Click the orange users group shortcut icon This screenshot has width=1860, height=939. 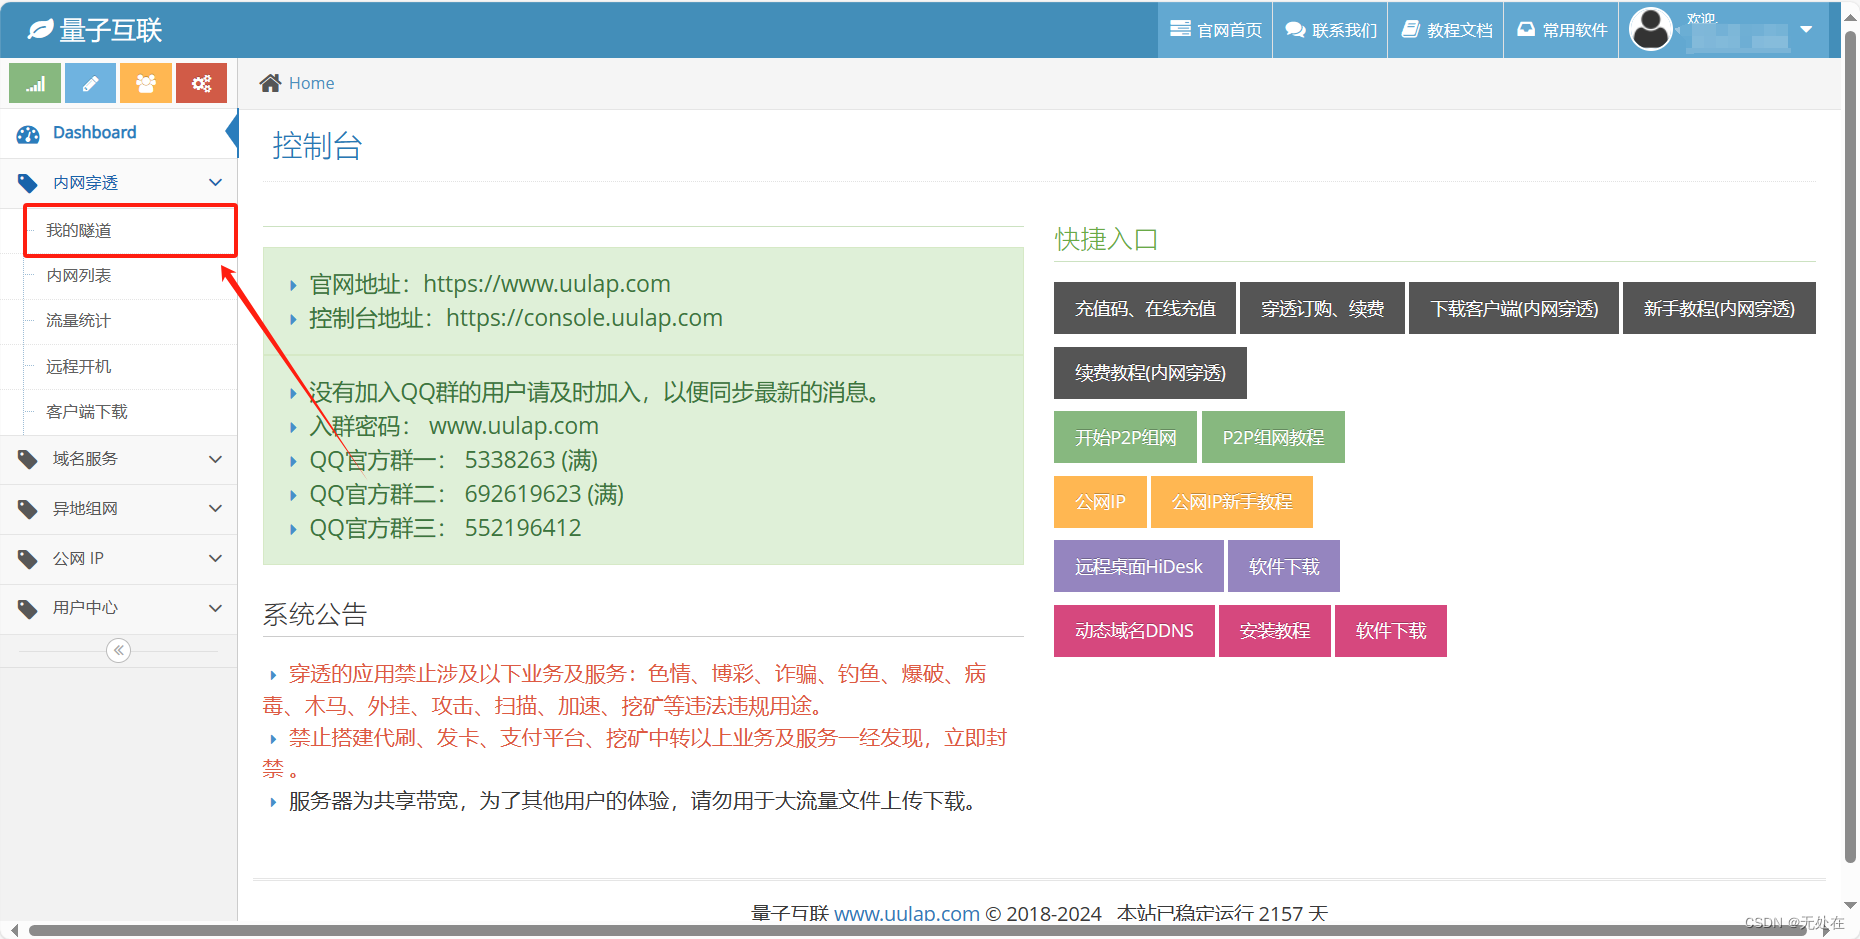pyautogui.click(x=146, y=84)
